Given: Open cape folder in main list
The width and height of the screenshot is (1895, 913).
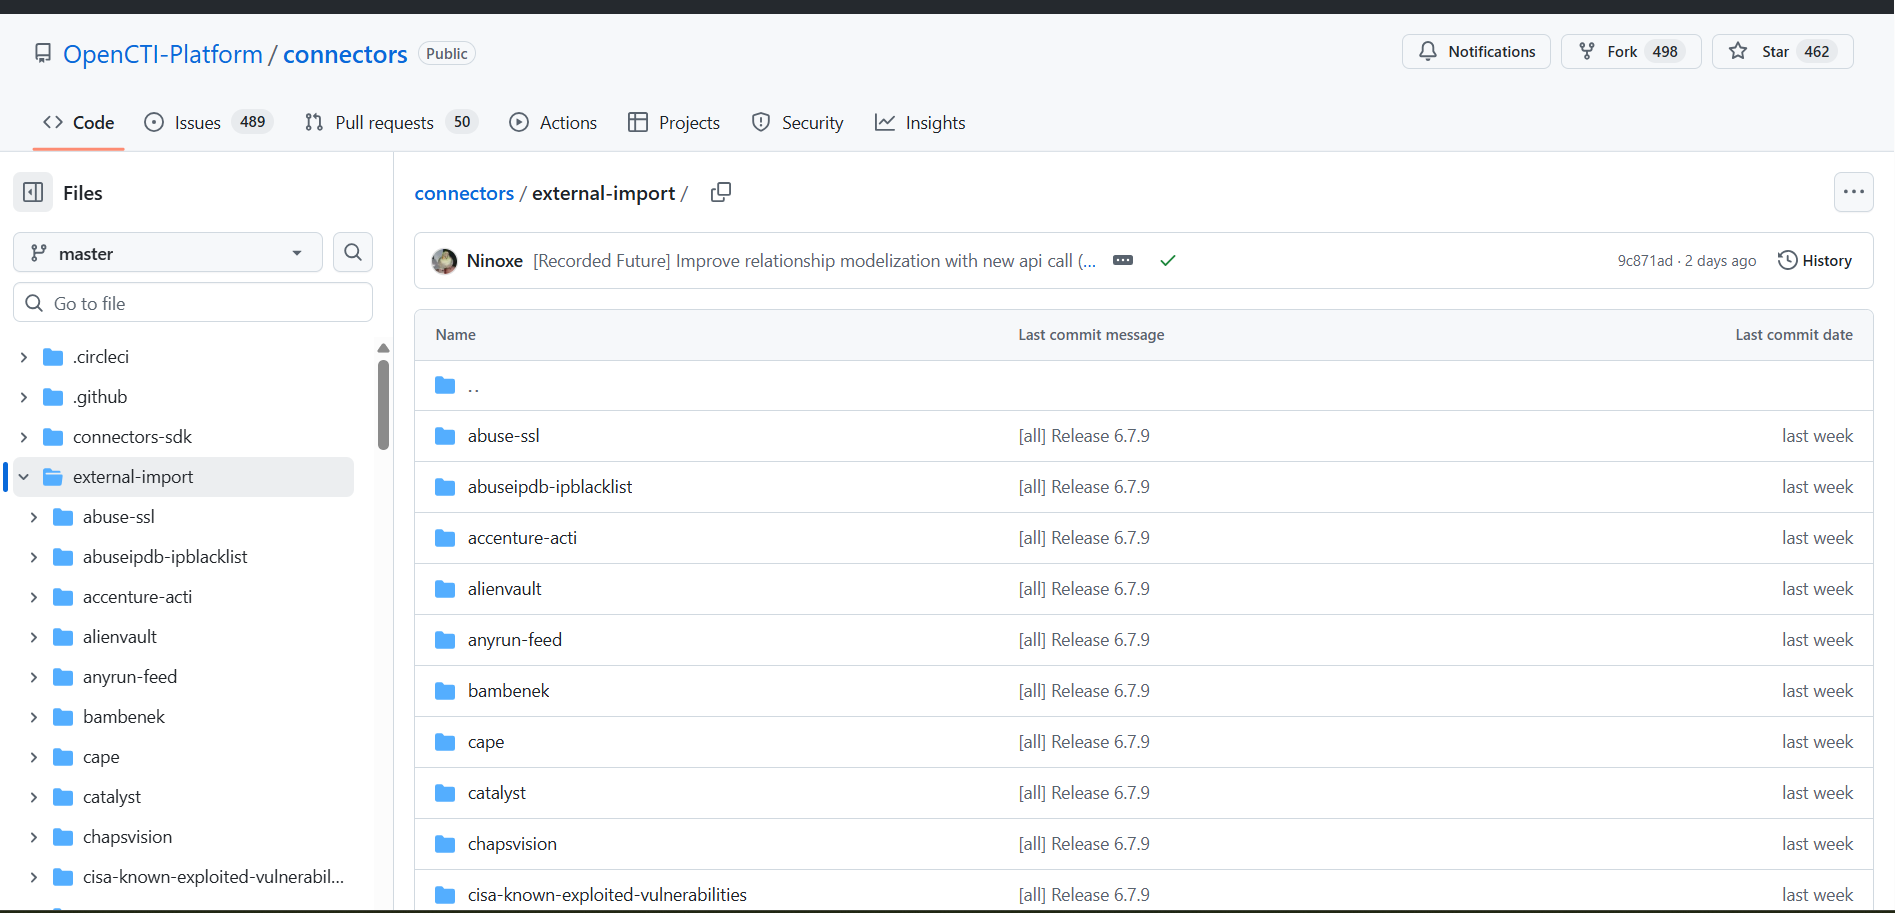Looking at the screenshot, I should [486, 742].
